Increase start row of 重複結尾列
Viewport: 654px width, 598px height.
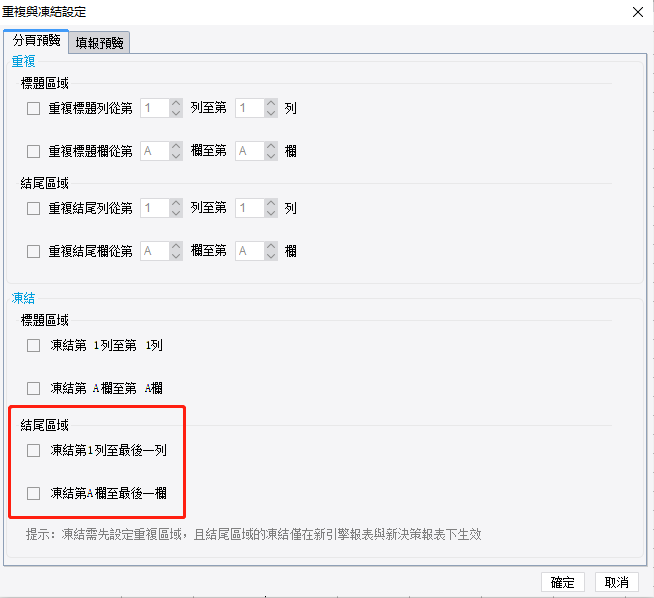point(176,203)
